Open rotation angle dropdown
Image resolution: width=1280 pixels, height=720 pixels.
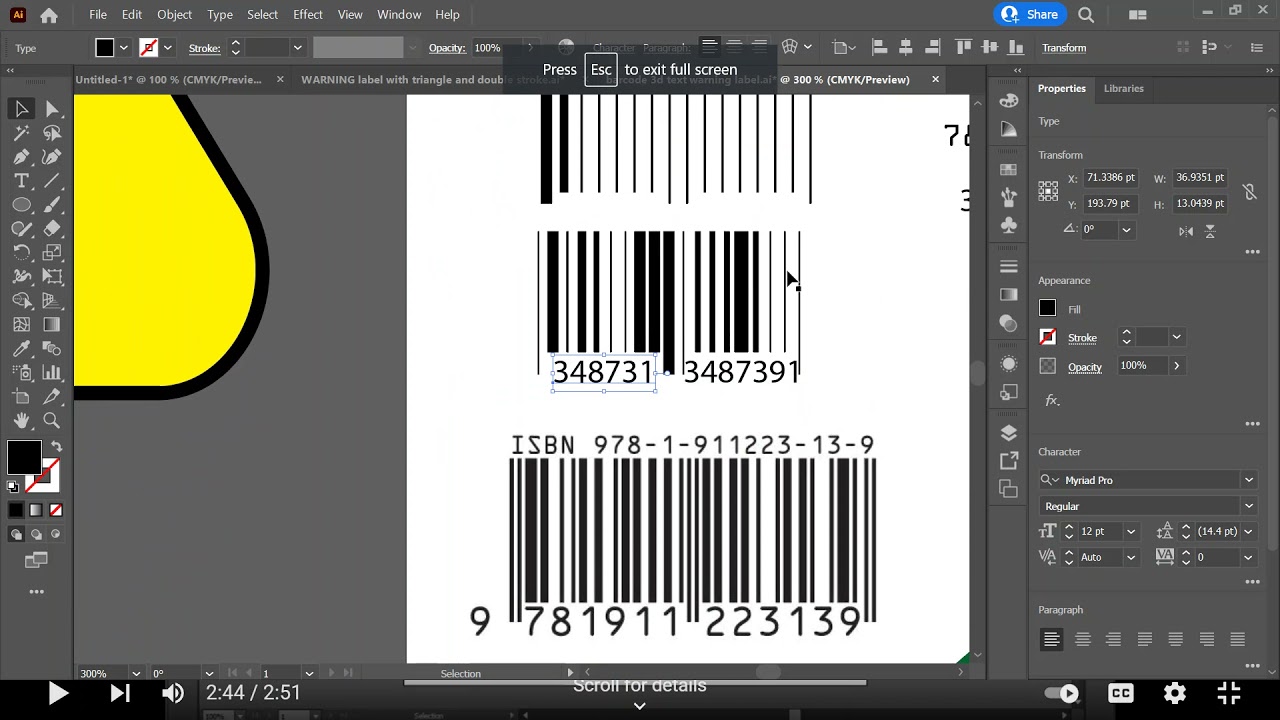click(x=1126, y=229)
